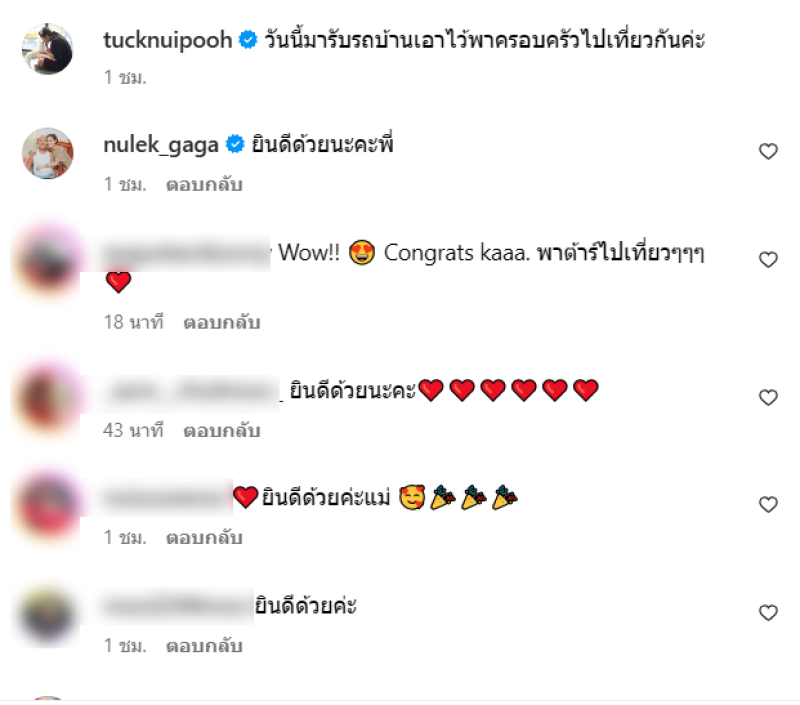Click the '1 ชม.' timestamp under tucknuipooh's caption
The width and height of the screenshot is (800, 705).
[125, 78]
